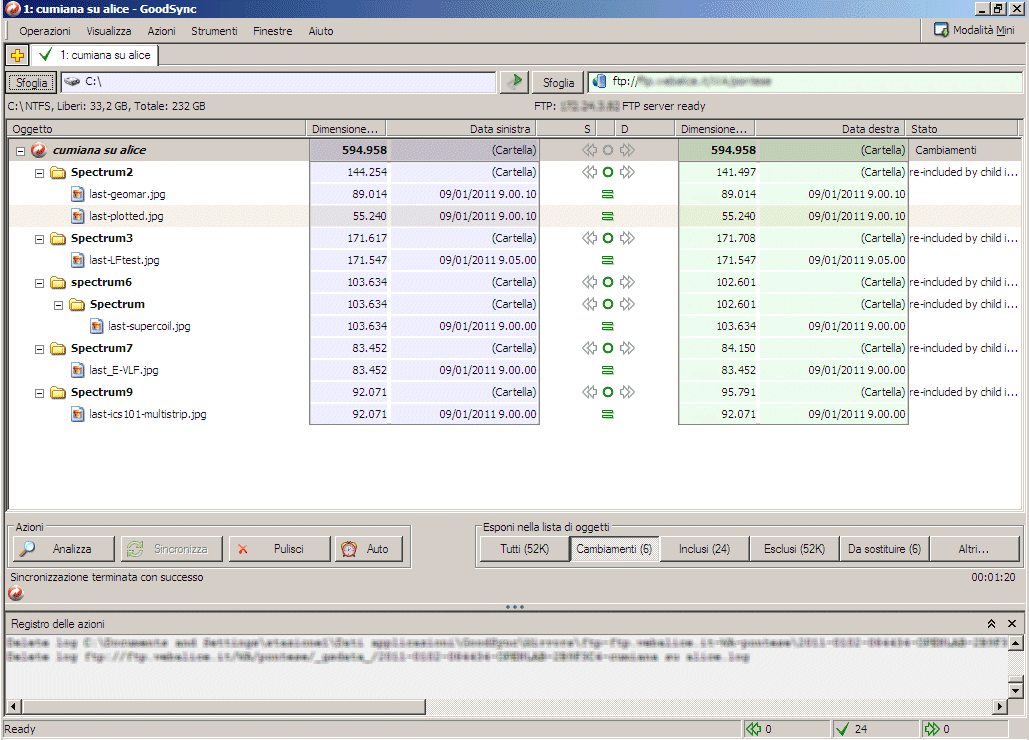1029x740 pixels.
Task: Open the Operazioni menu
Action: pyautogui.click(x=45, y=31)
